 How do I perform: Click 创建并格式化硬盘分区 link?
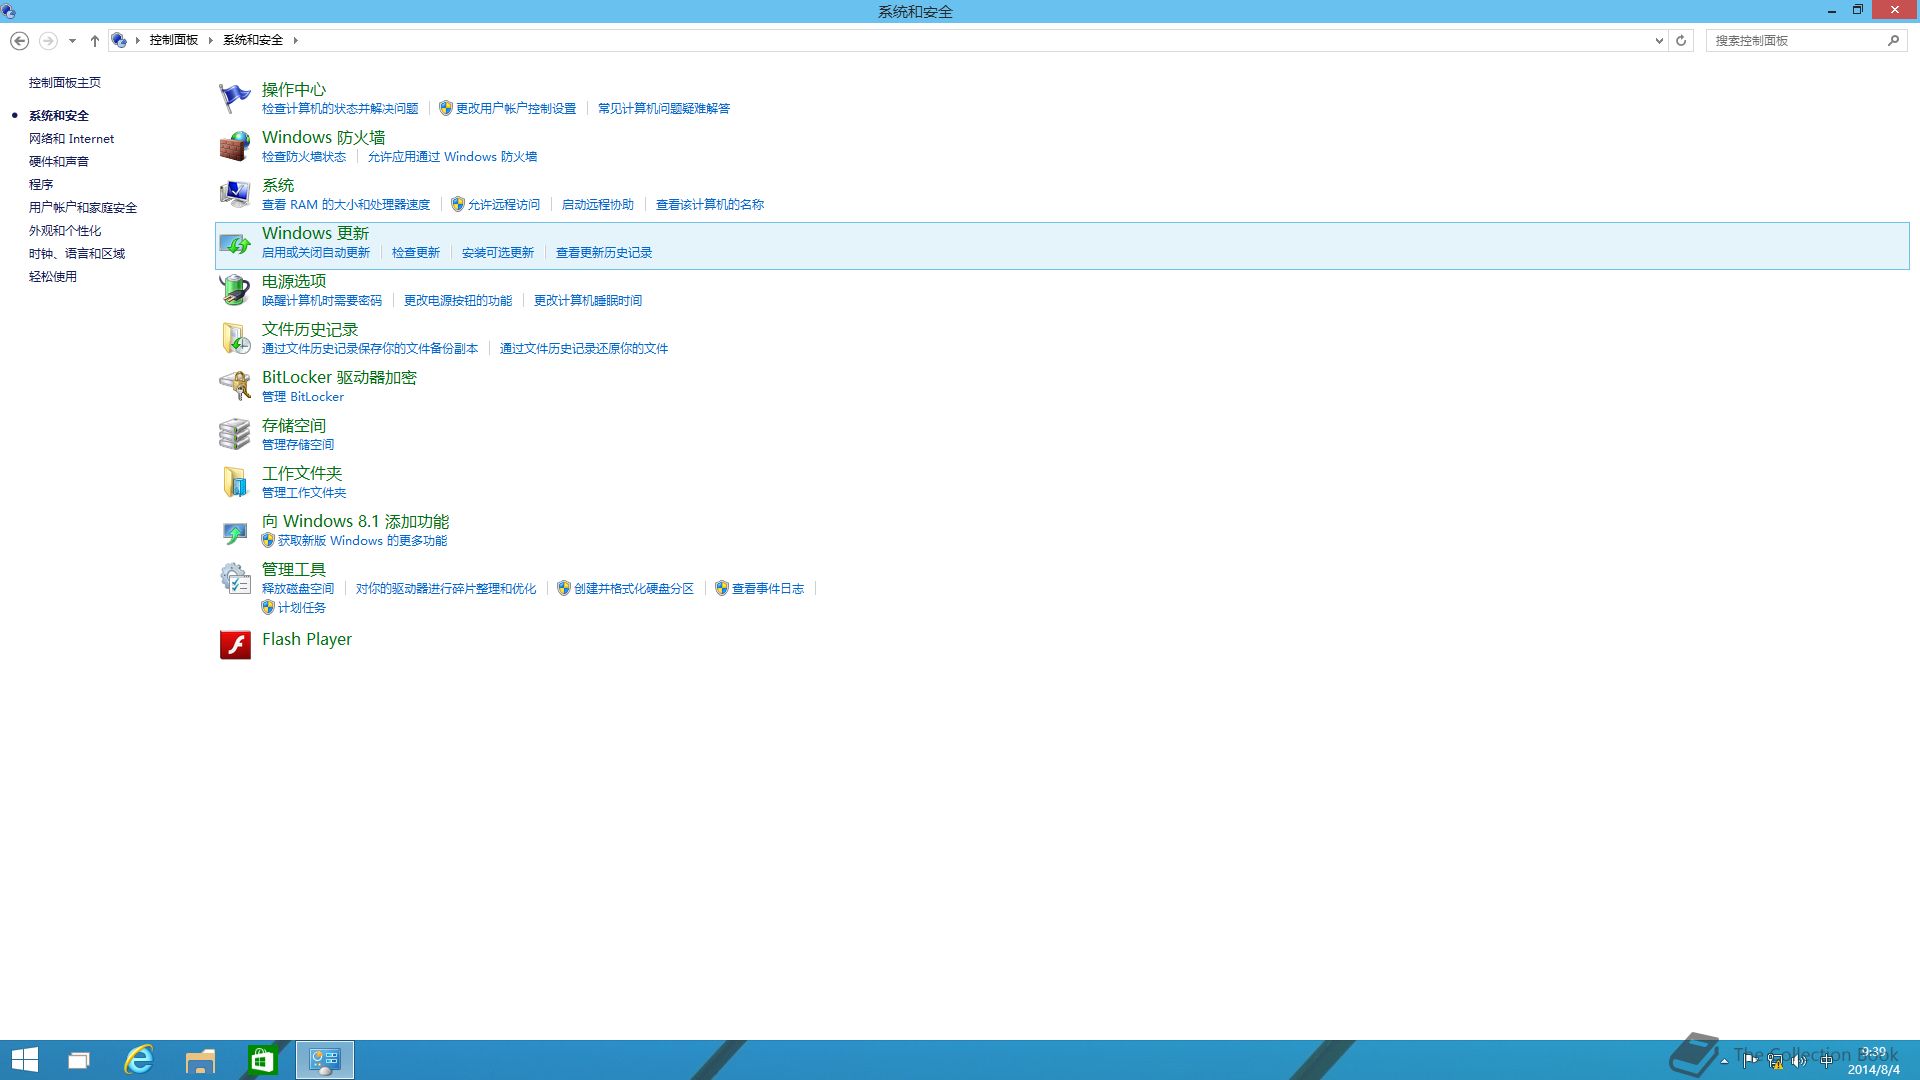[x=634, y=588]
